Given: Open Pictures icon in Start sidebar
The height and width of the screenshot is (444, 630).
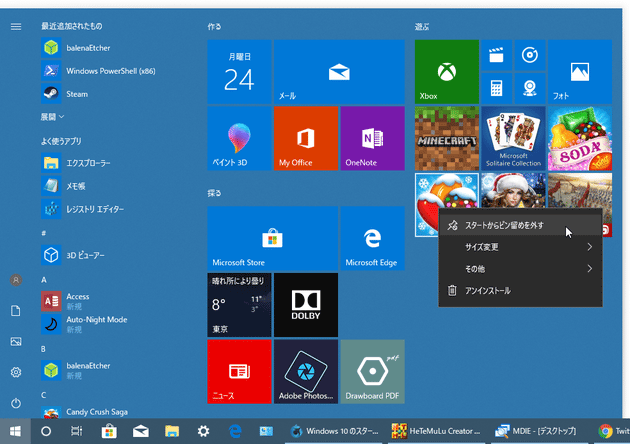Looking at the screenshot, I should 16,342.
